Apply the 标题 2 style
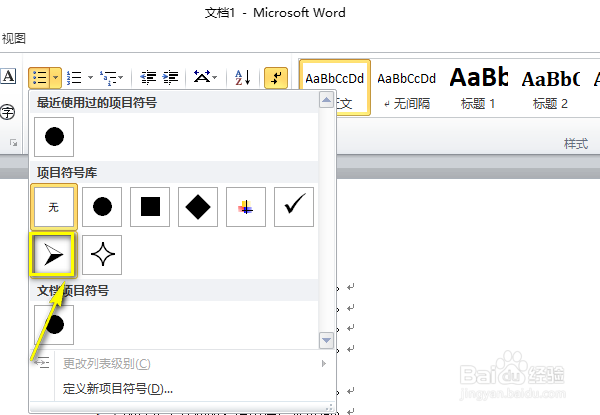Viewport: 600px width, 415px height. click(x=550, y=90)
